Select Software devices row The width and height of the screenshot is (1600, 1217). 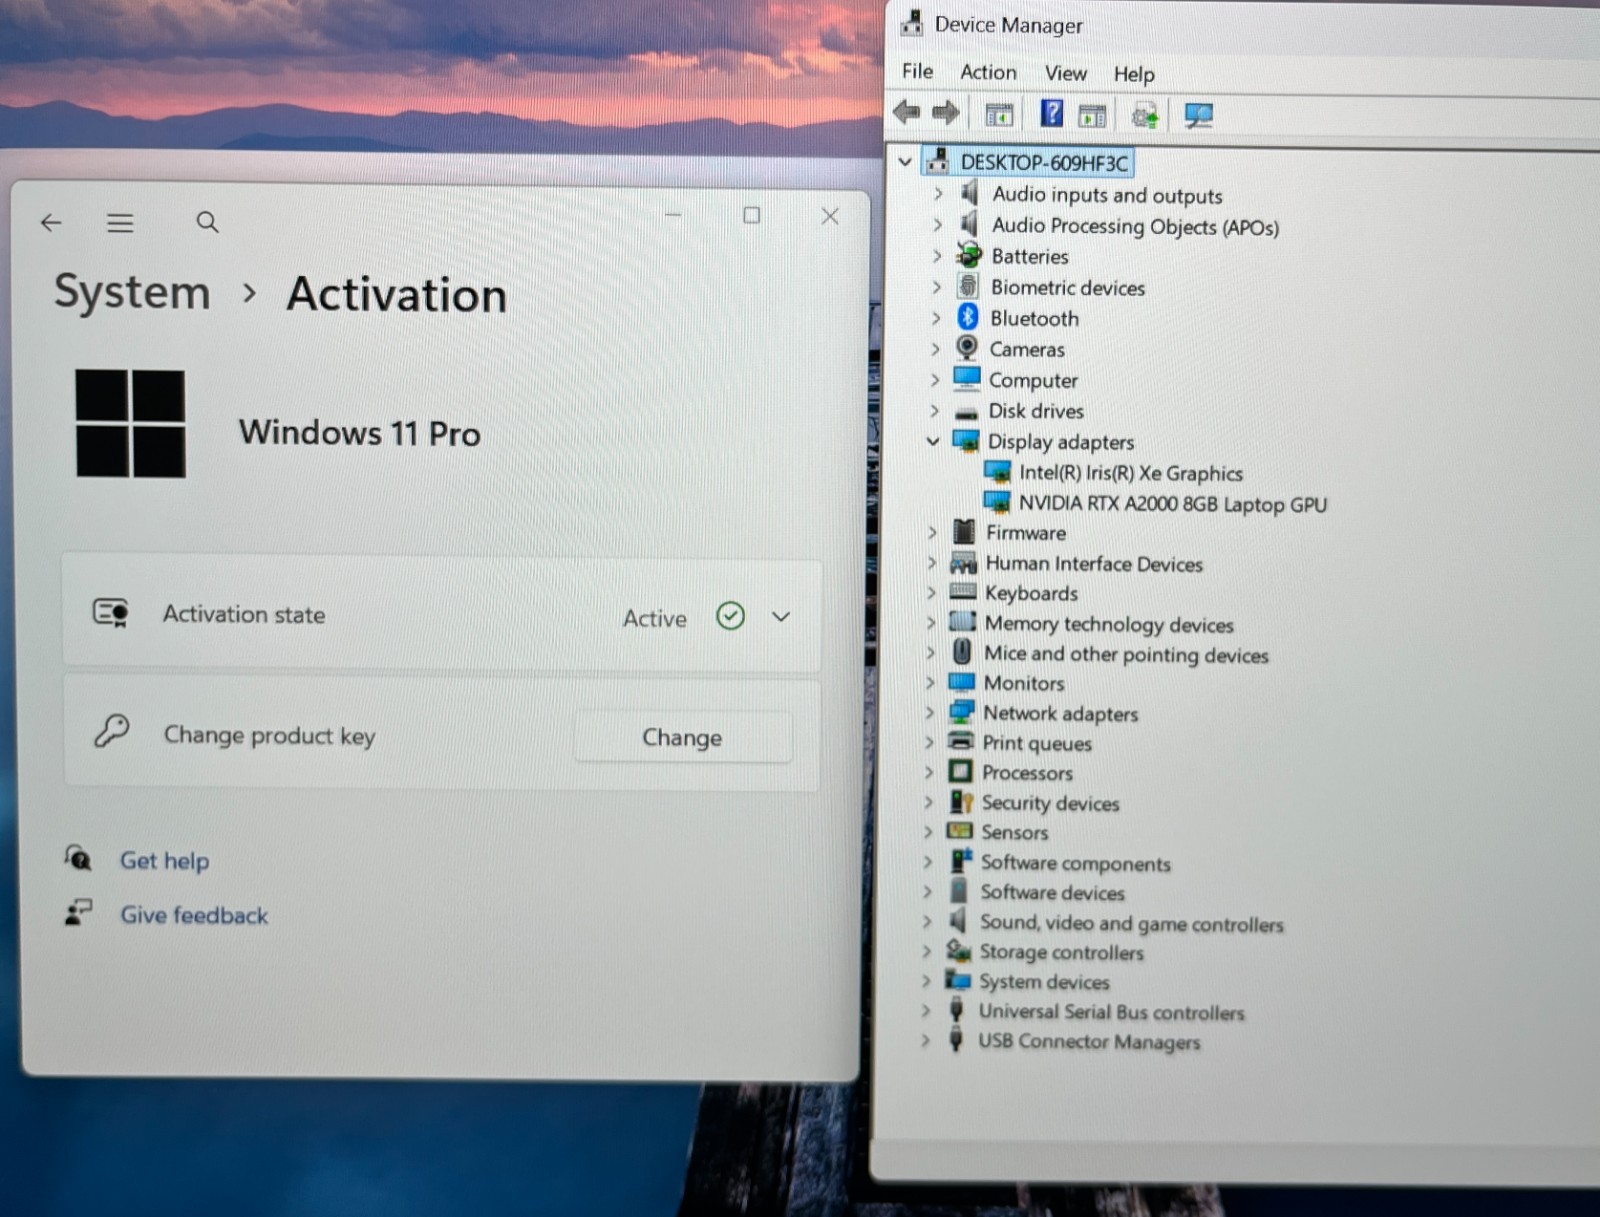click(x=1052, y=892)
